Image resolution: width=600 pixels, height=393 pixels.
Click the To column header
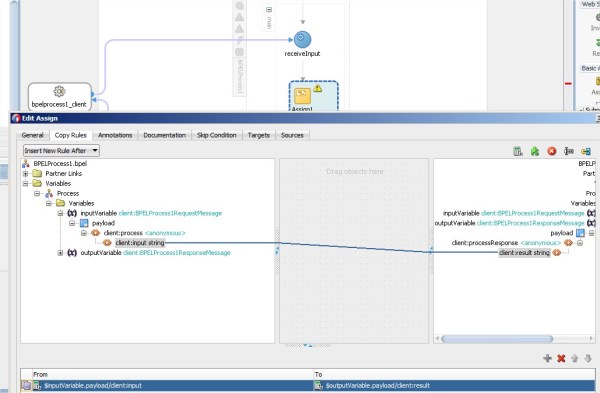455,374
